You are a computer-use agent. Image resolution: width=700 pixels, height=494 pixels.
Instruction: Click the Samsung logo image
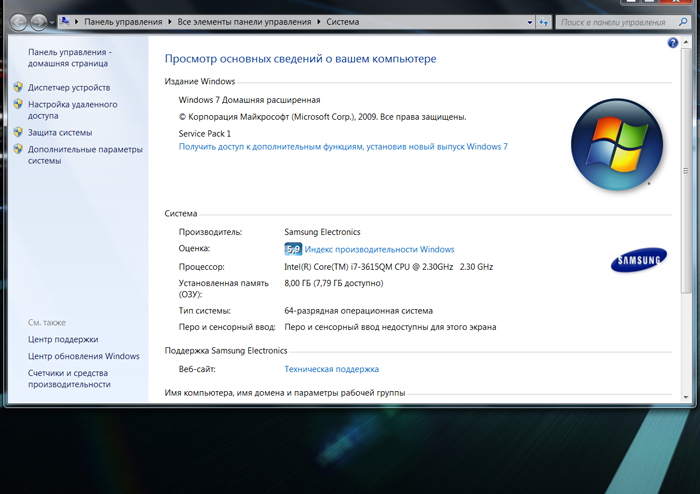pyautogui.click(x=636, y=262)
